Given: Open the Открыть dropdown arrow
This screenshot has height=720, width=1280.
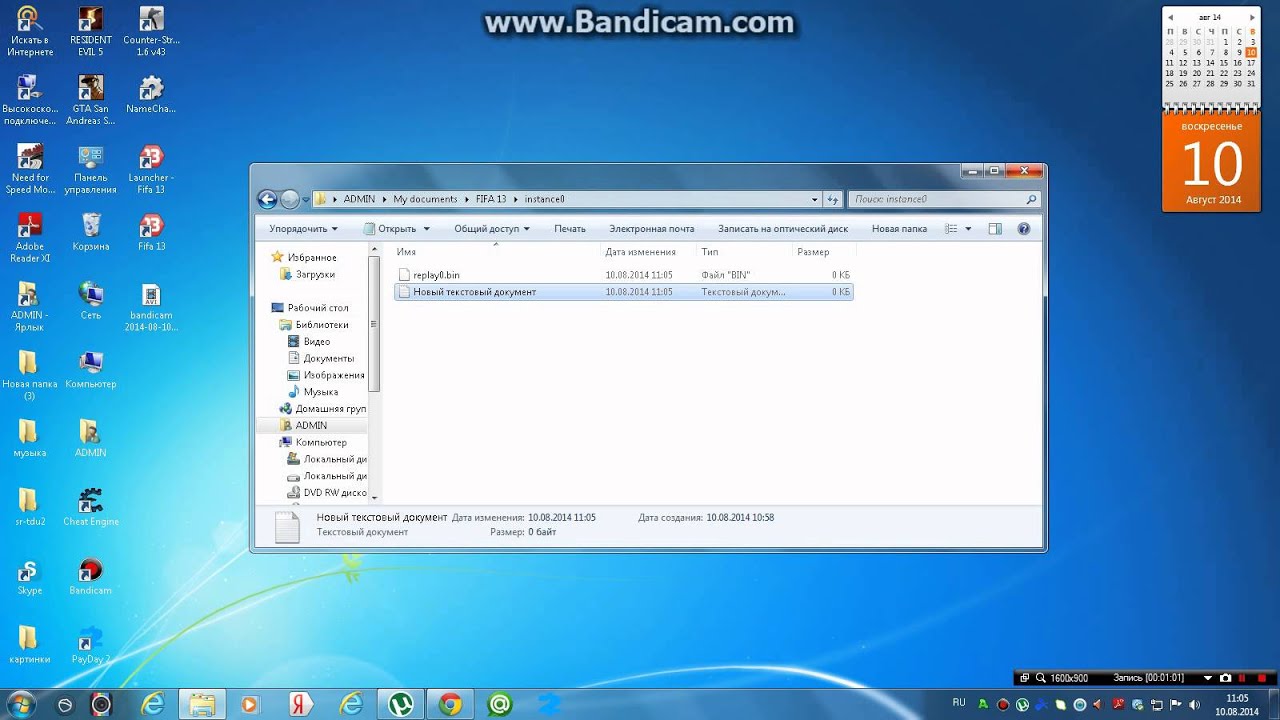Looking at the screenshot, I should (x=426, y=229).
